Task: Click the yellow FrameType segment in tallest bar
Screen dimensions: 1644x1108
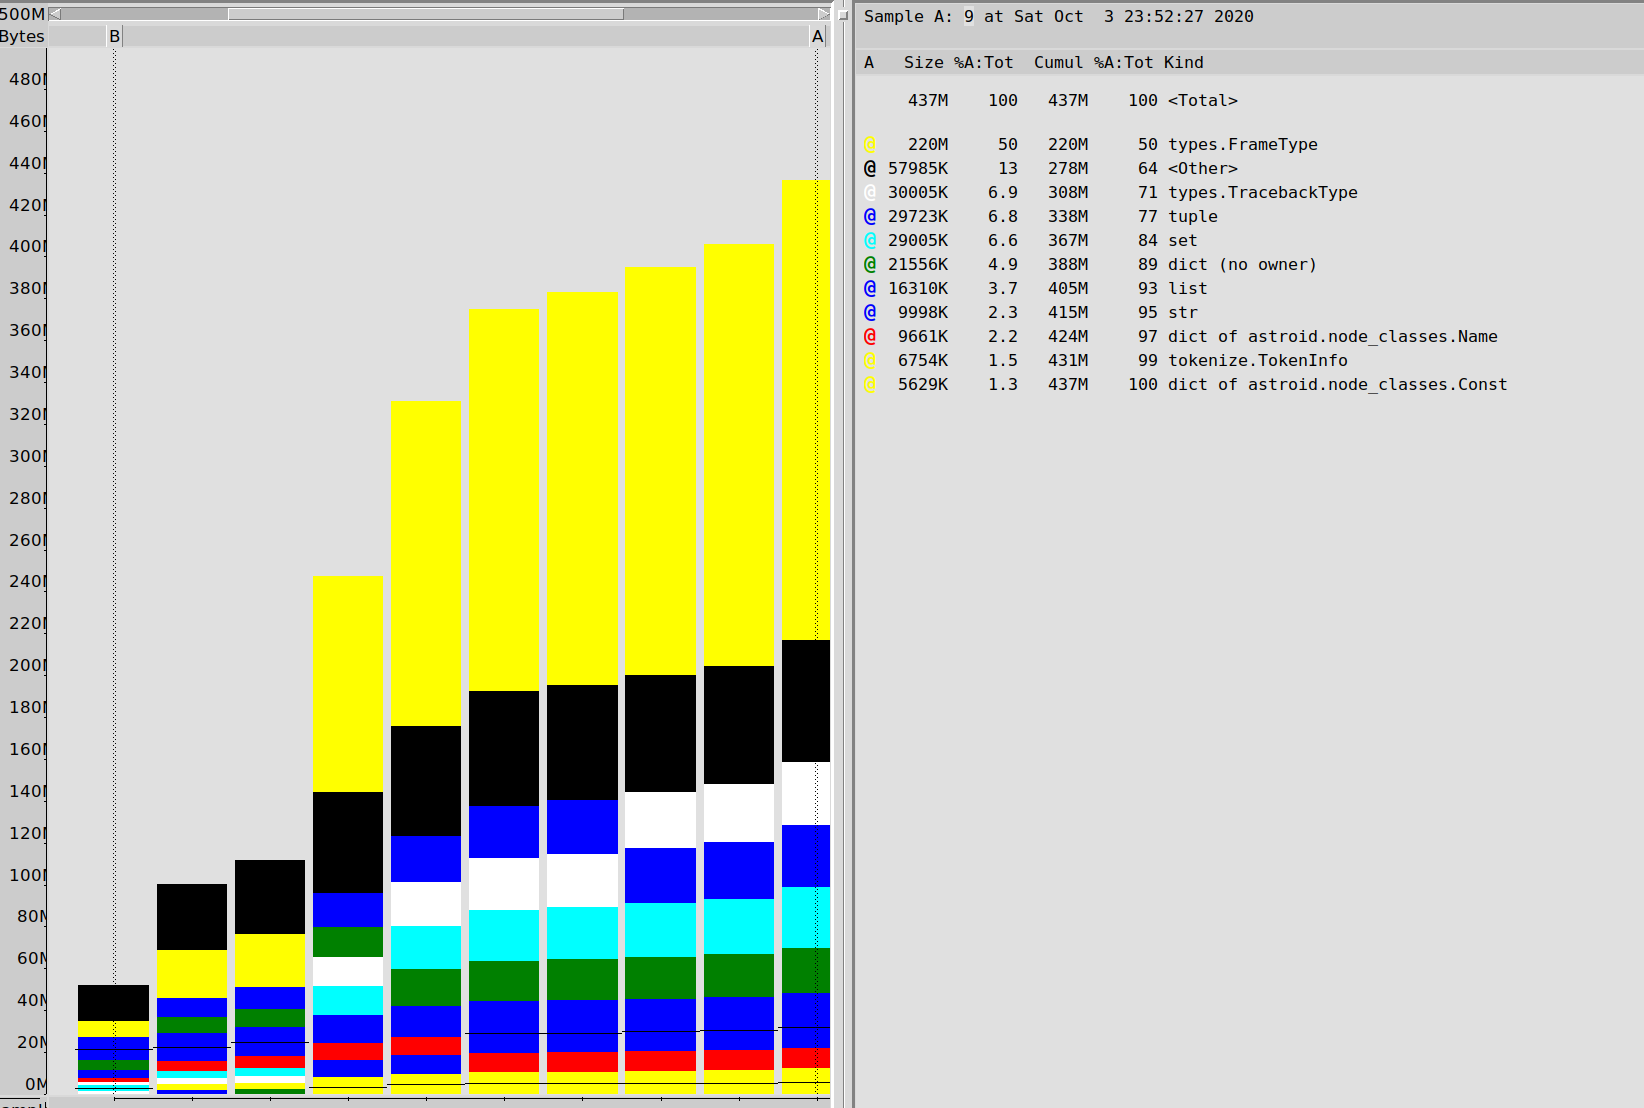Action: click(805, 410)
